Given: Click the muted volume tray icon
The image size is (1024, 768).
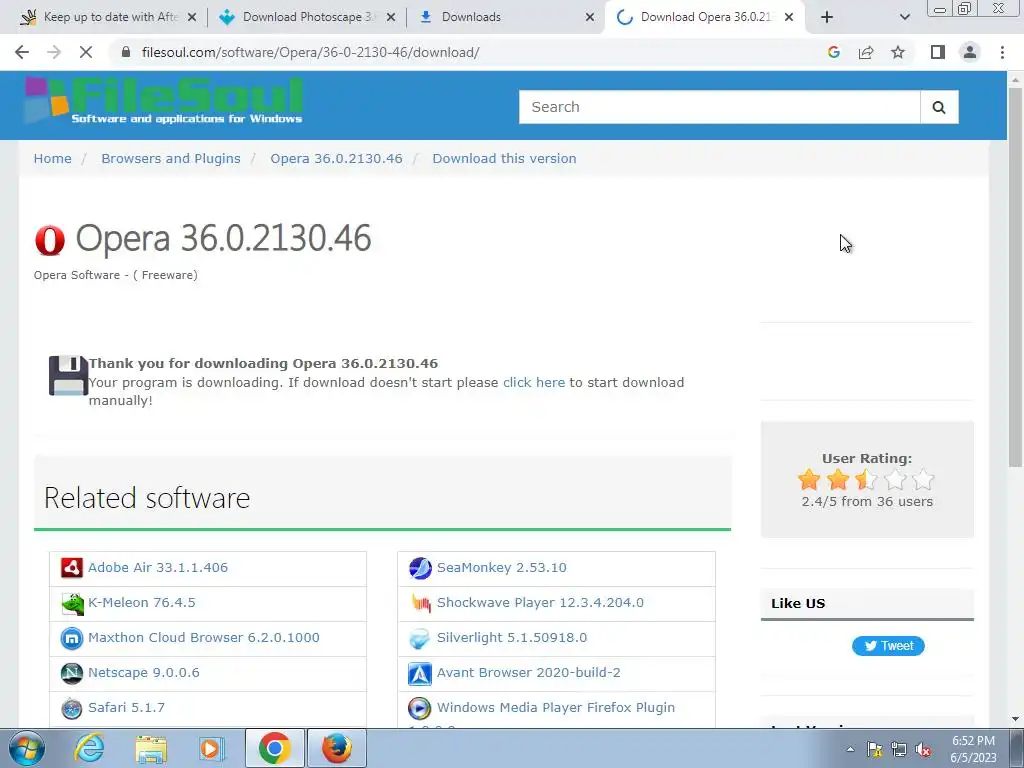Looking at the screenshot, I should (923, 749).
